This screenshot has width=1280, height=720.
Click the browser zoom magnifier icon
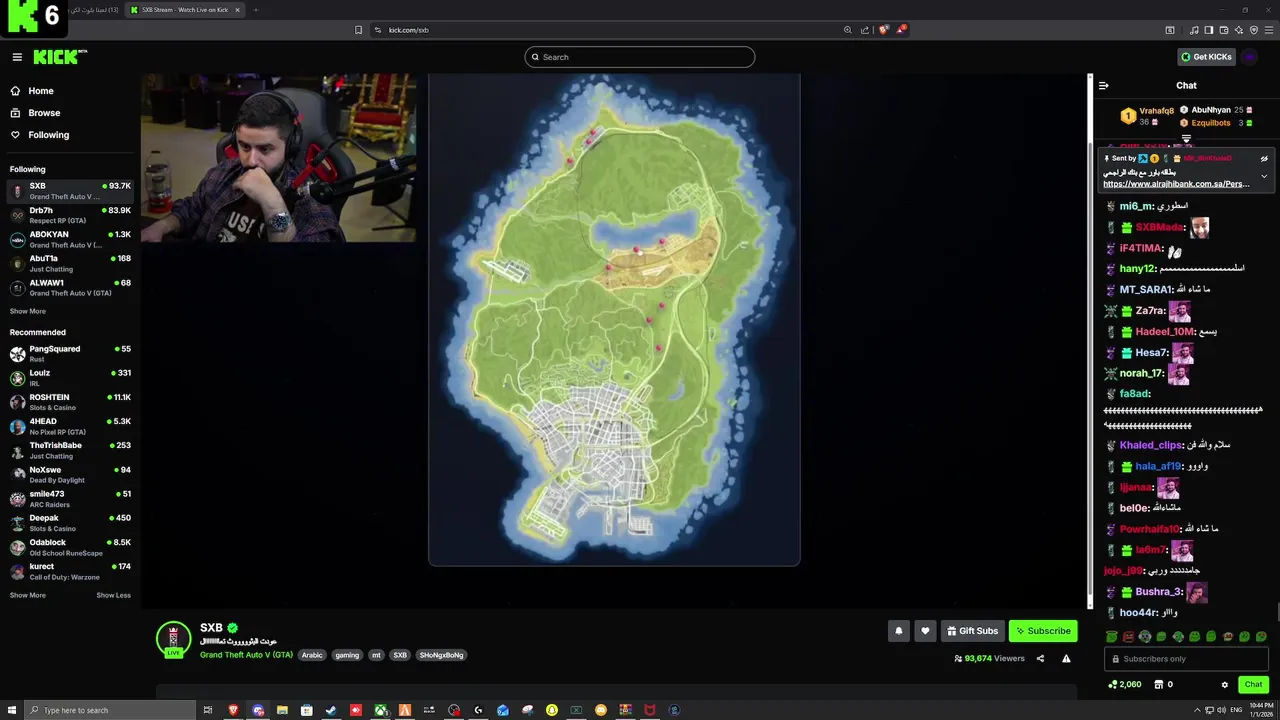(x=848, y=30)
